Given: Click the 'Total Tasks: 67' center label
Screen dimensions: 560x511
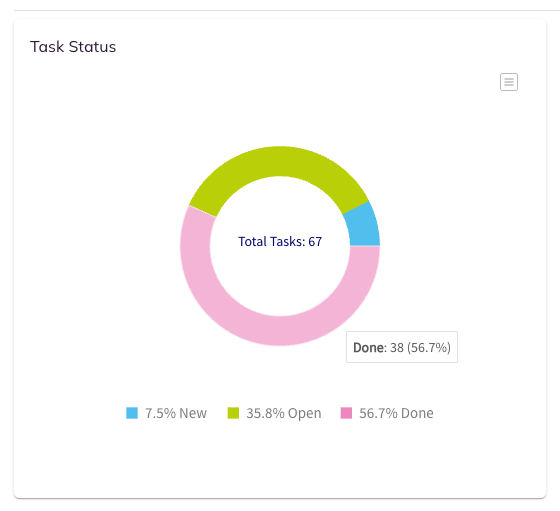Looking at the screenshot, I should point(280,242).
